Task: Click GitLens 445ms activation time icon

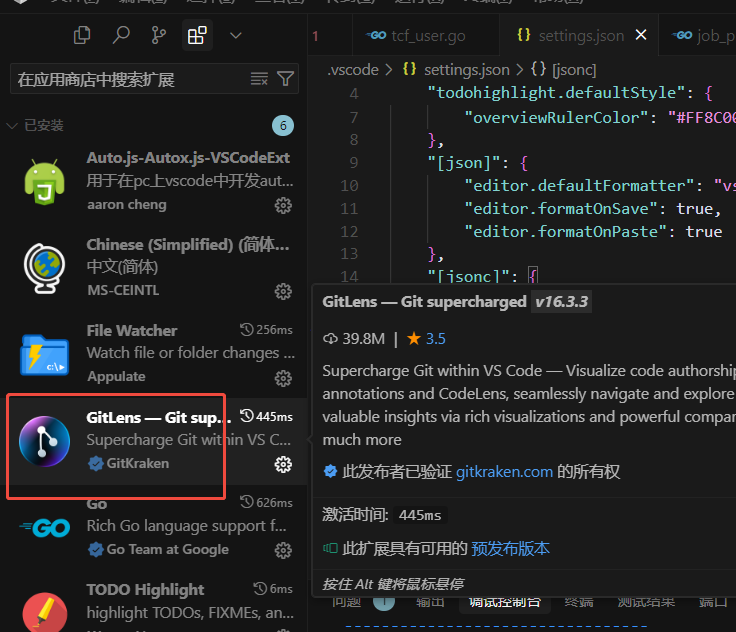Action: 247,416
